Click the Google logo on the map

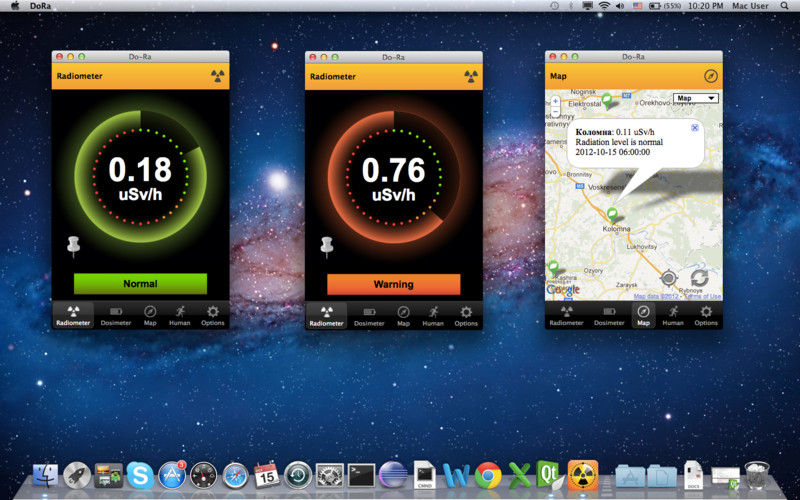pos(563,290)
